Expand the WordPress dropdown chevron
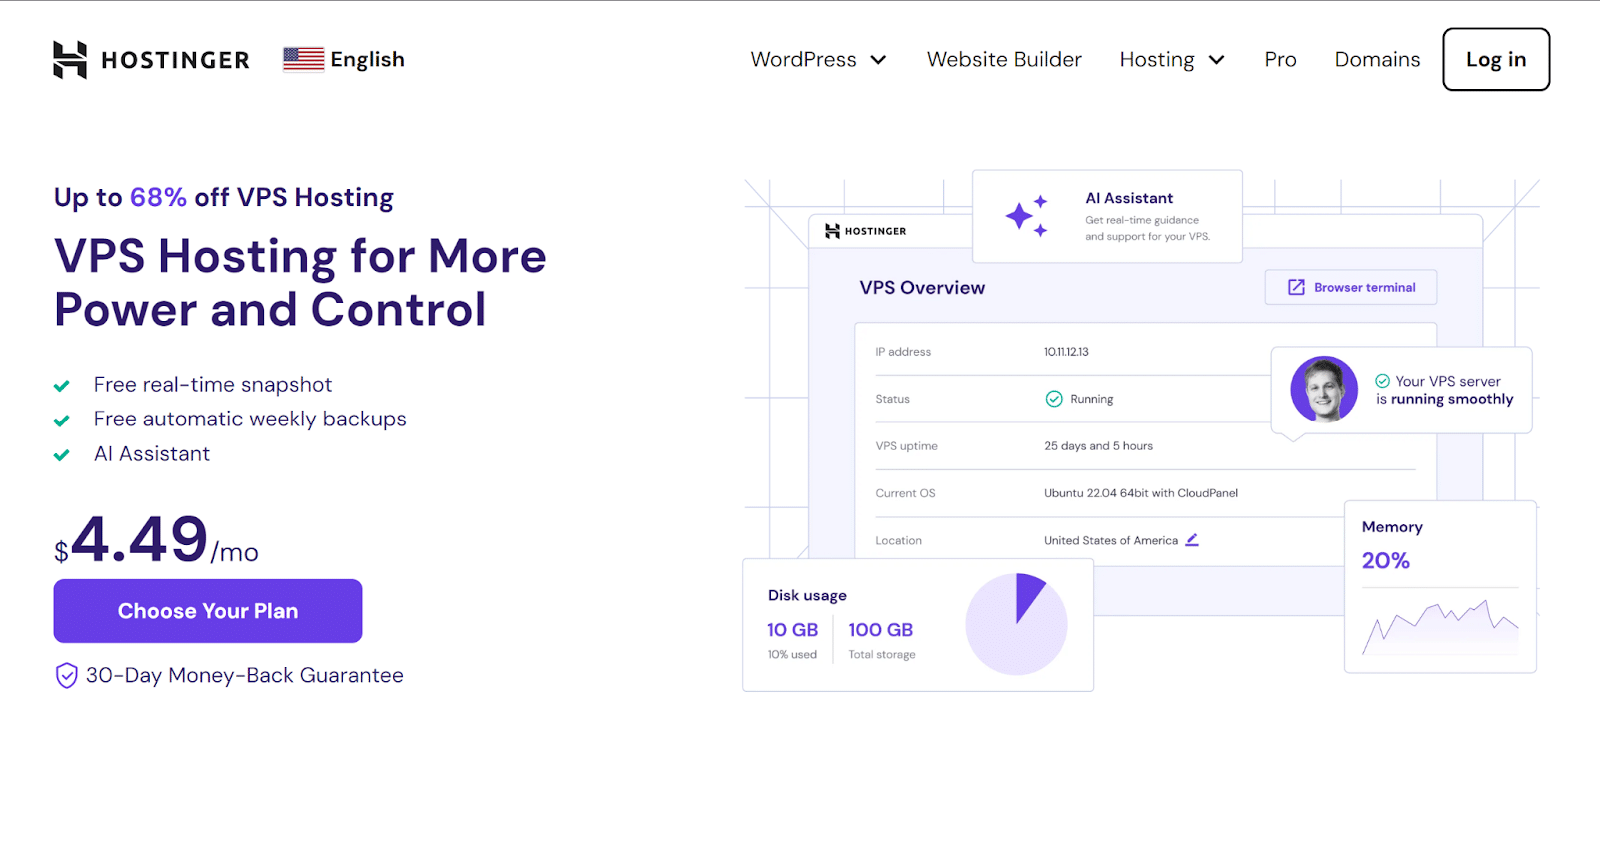Screen dimensions: 1600x845 tap(878, 60)
